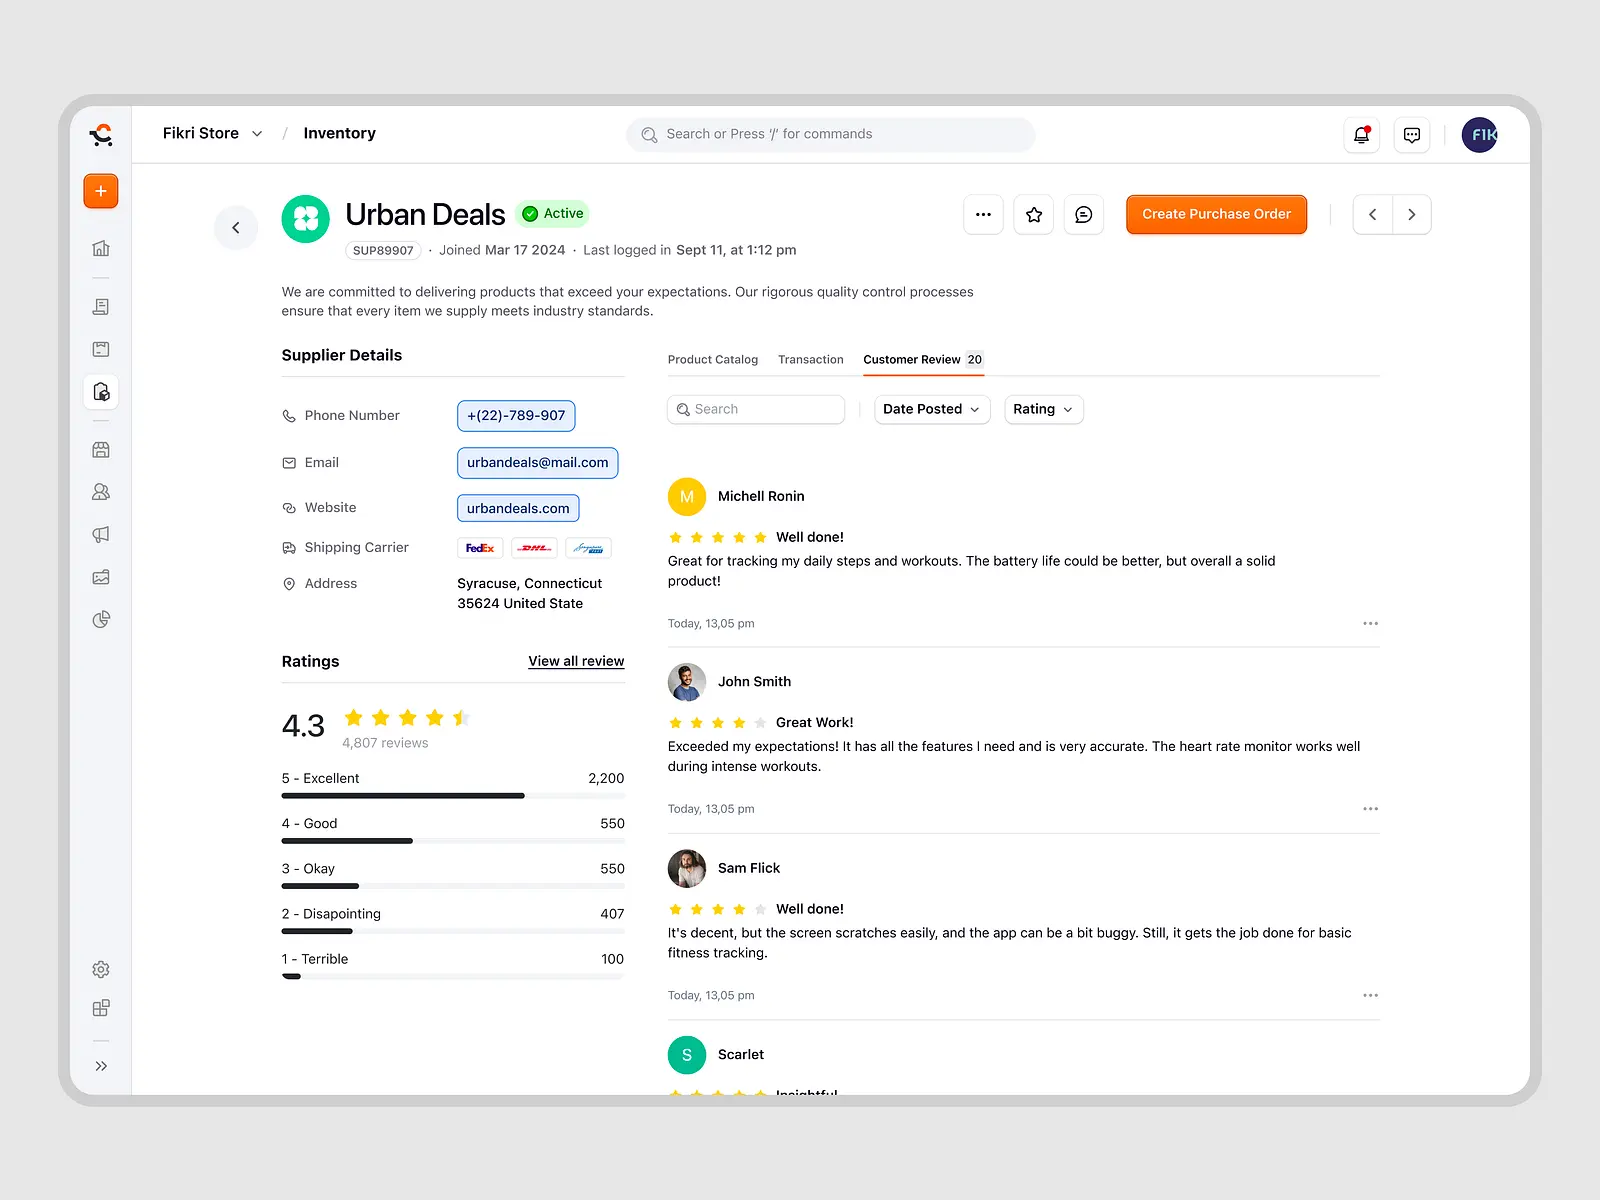Click the View all review link
The image size is (1600, 1200).
(576, 661)
